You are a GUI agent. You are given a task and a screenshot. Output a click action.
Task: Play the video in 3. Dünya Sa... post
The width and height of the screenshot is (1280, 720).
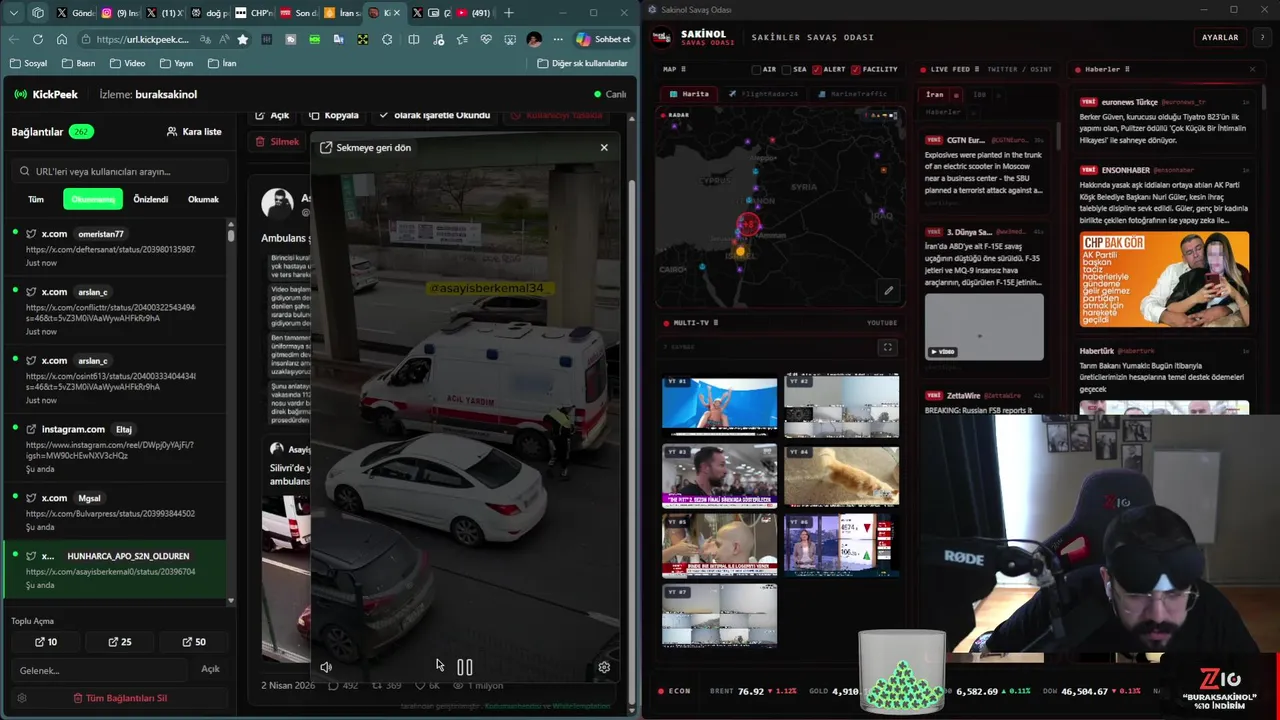click(x=984, y=327)
